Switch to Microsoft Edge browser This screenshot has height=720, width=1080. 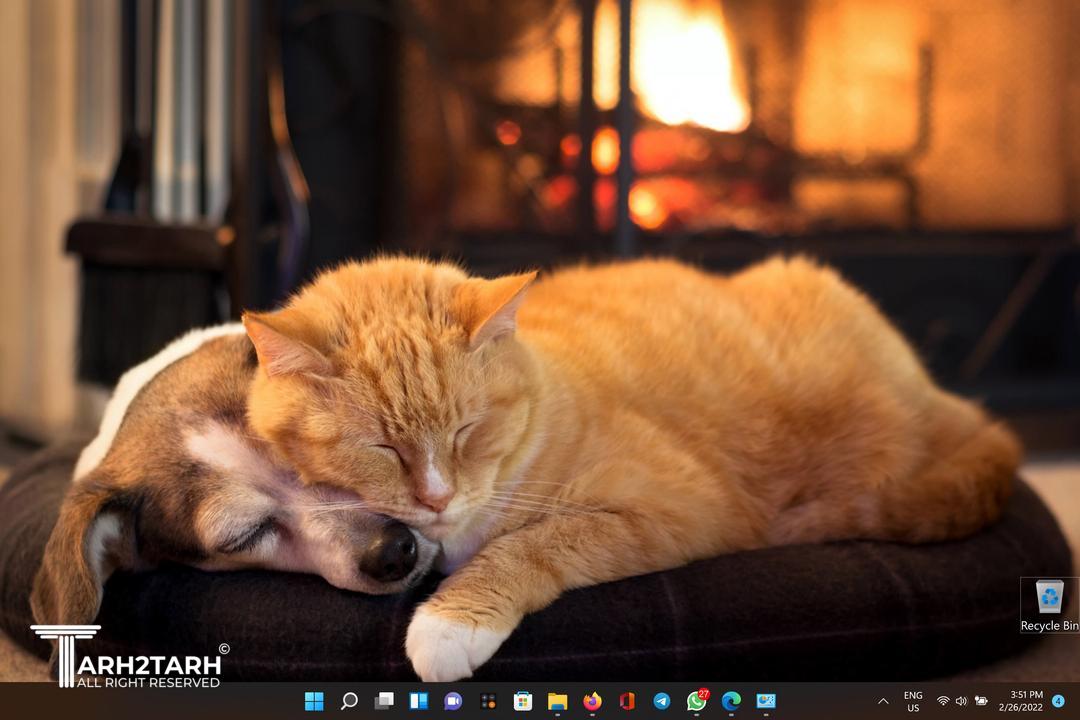point(731,701)
